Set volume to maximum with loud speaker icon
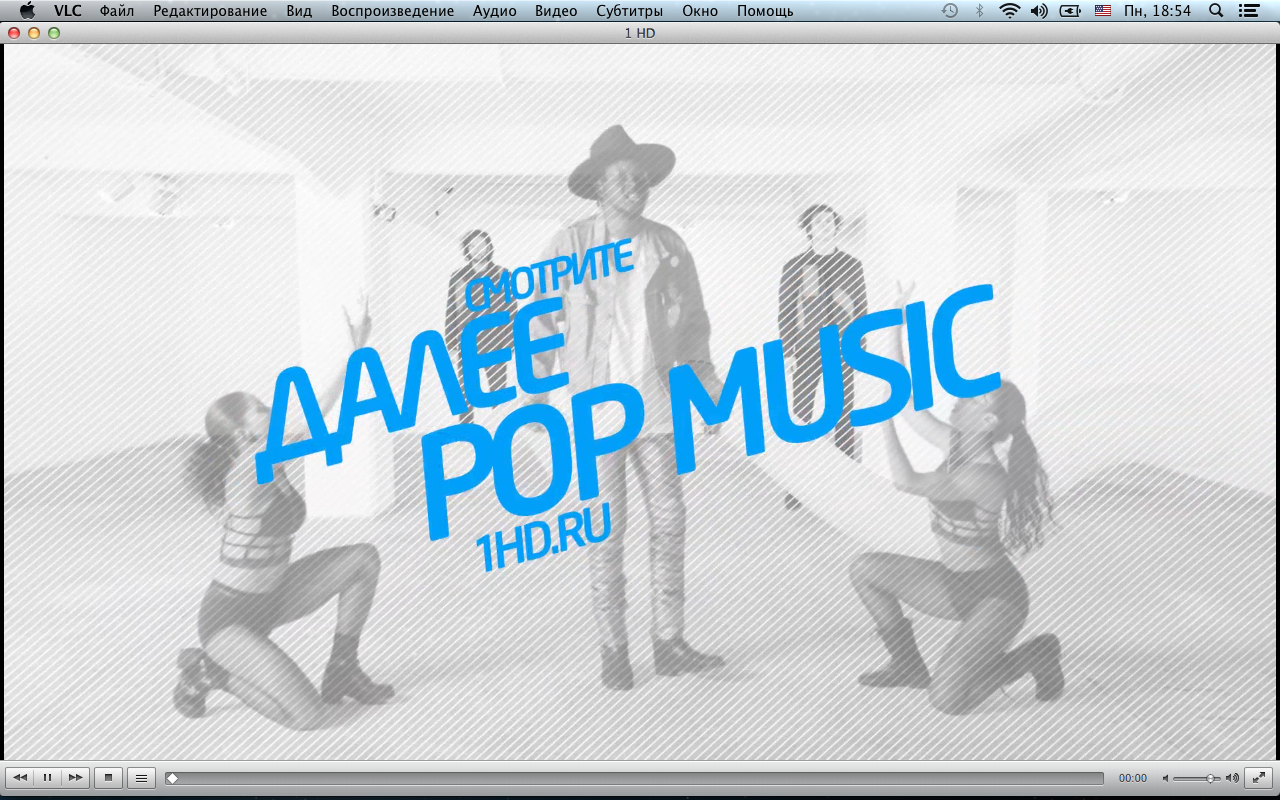Image resolution: width=1280 pixels, height=800 pixels. click(x=1232, y=778)
